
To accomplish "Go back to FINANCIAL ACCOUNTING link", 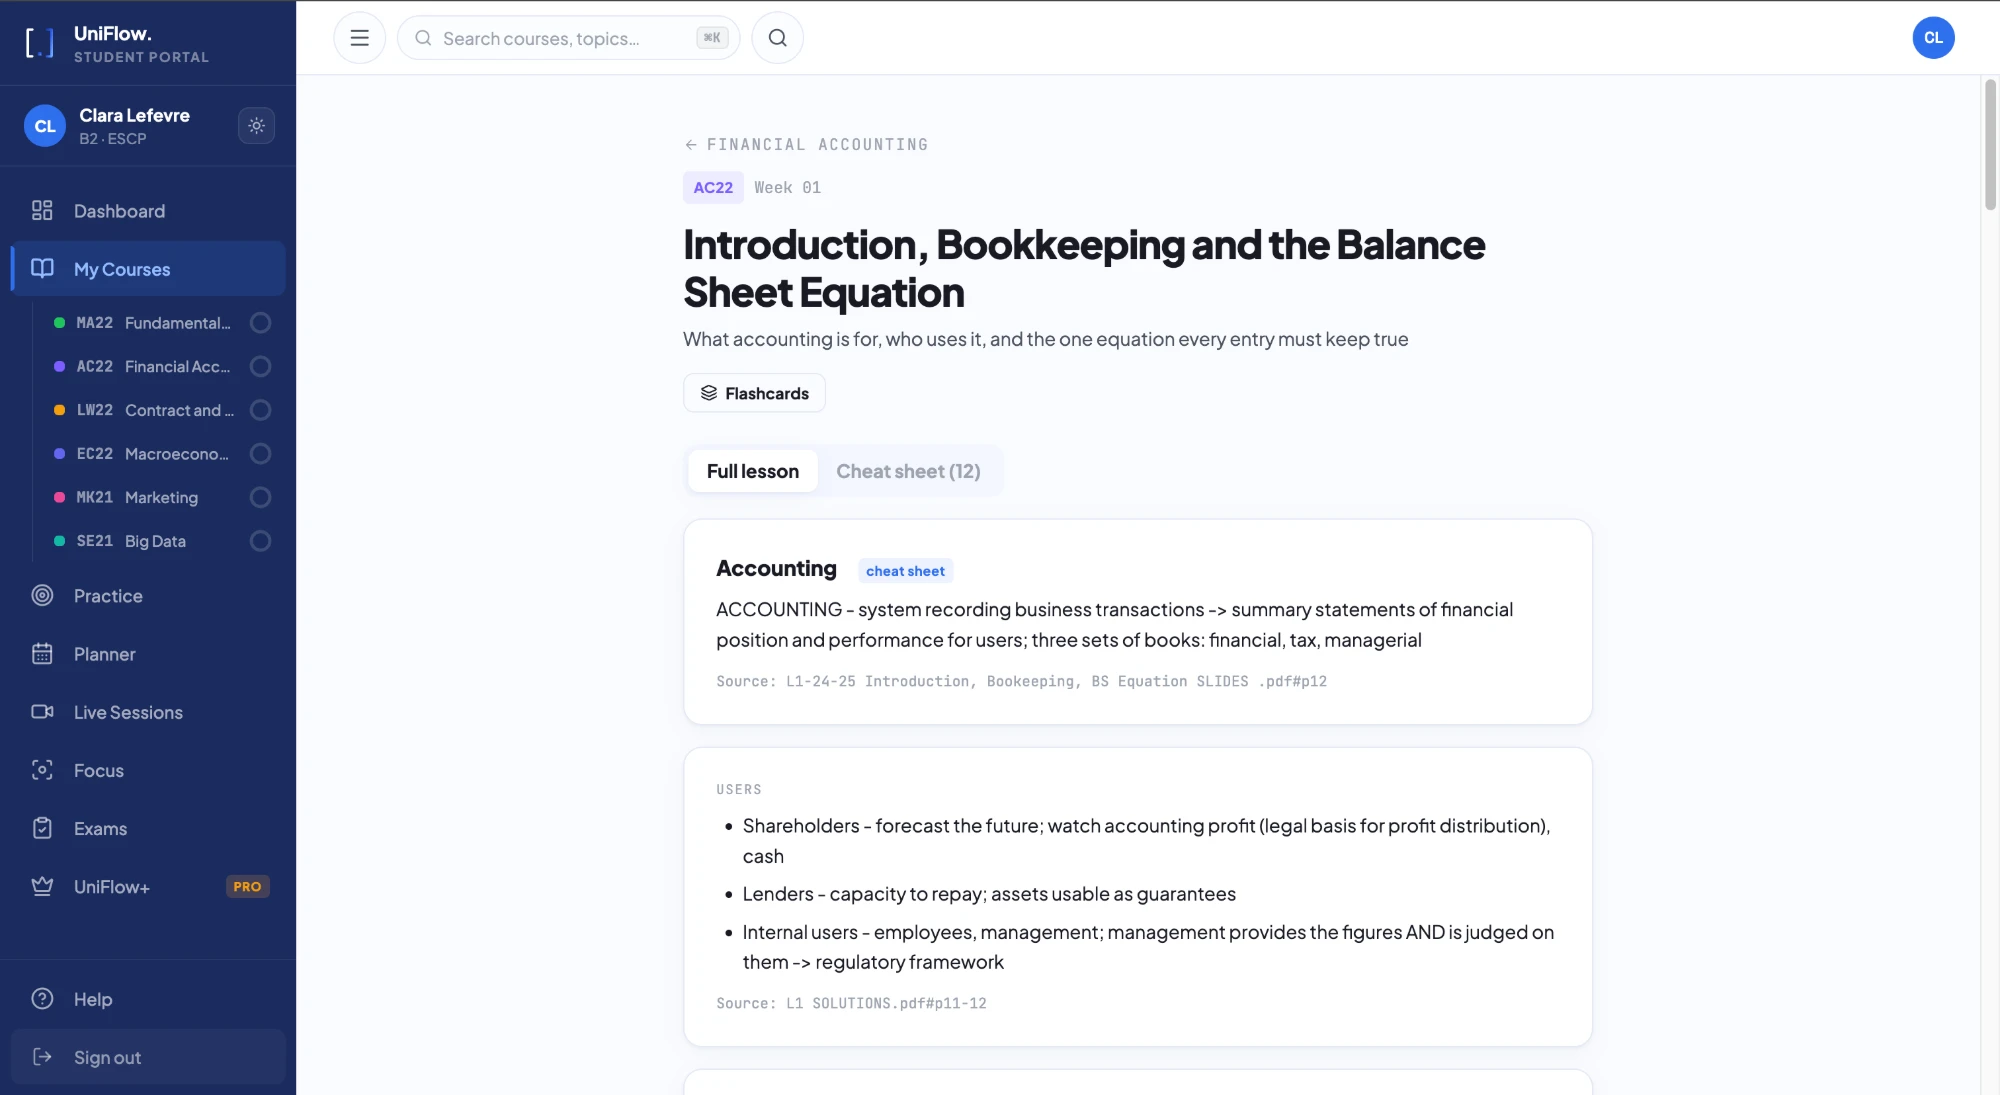I will click(x=806, y=145).
